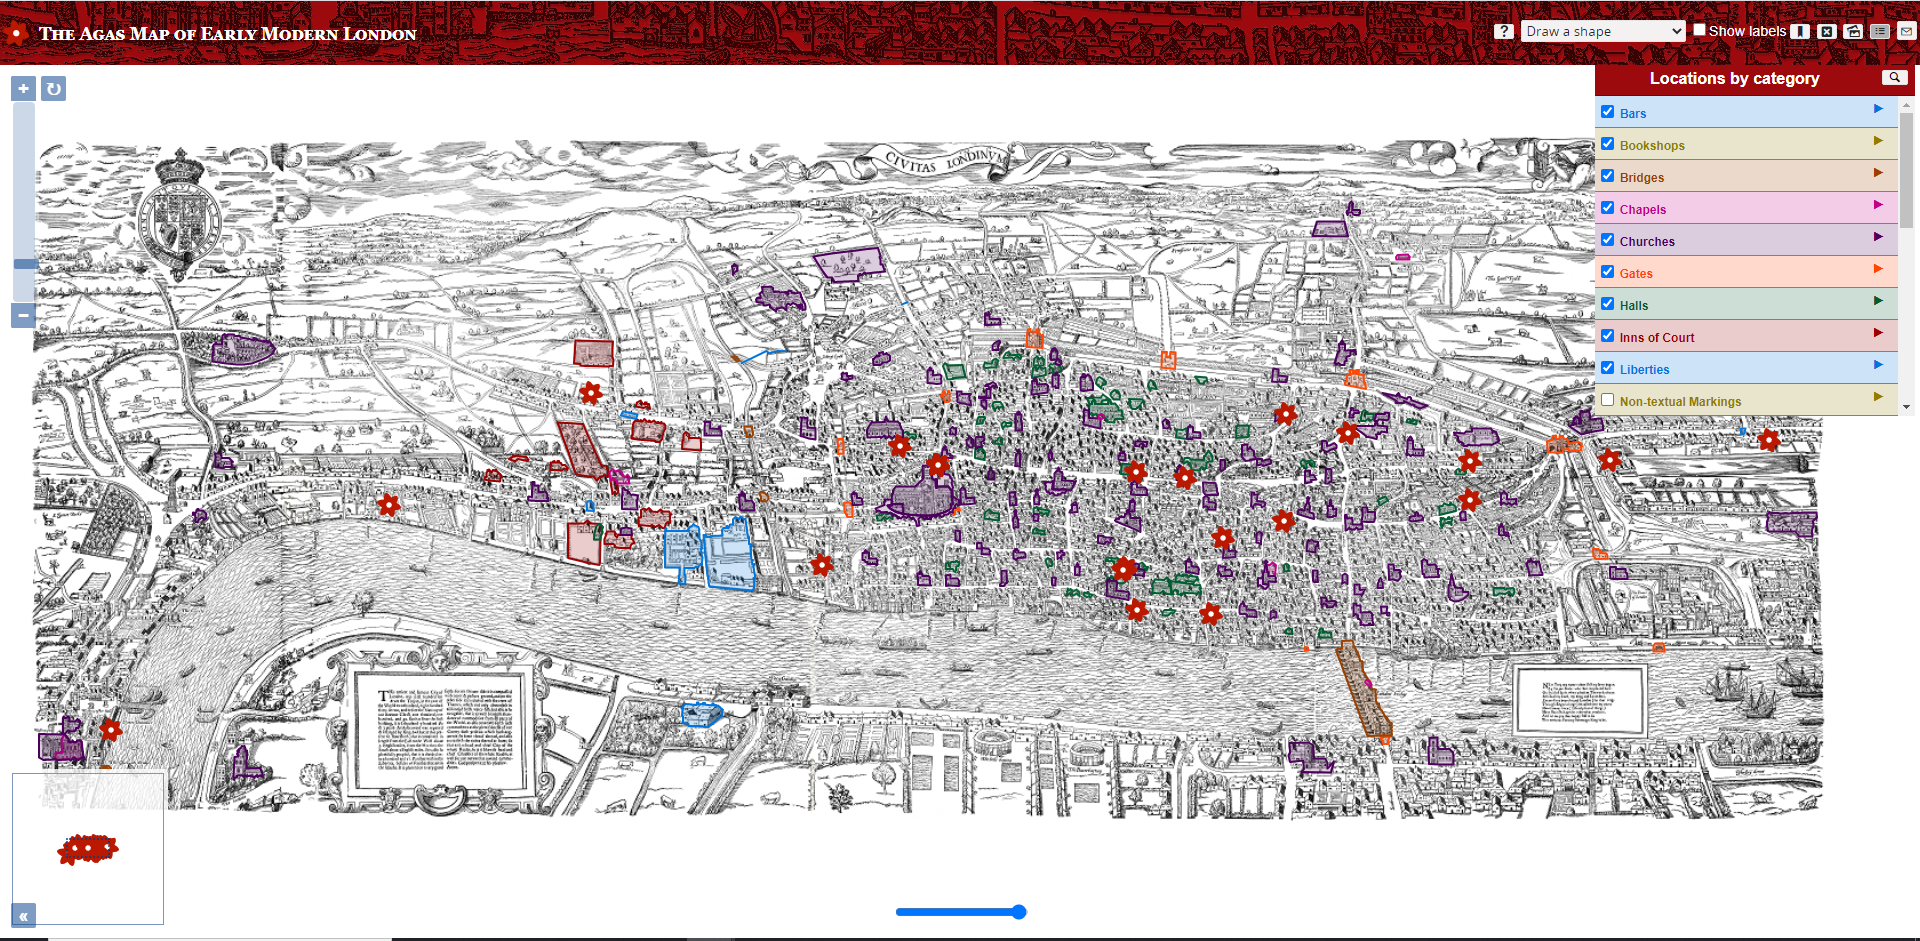Screen dimensions: 1920x941
Task: Check the Non-textual Markings checkbox
Action: pyautogui.click(x=1608, y=400)
